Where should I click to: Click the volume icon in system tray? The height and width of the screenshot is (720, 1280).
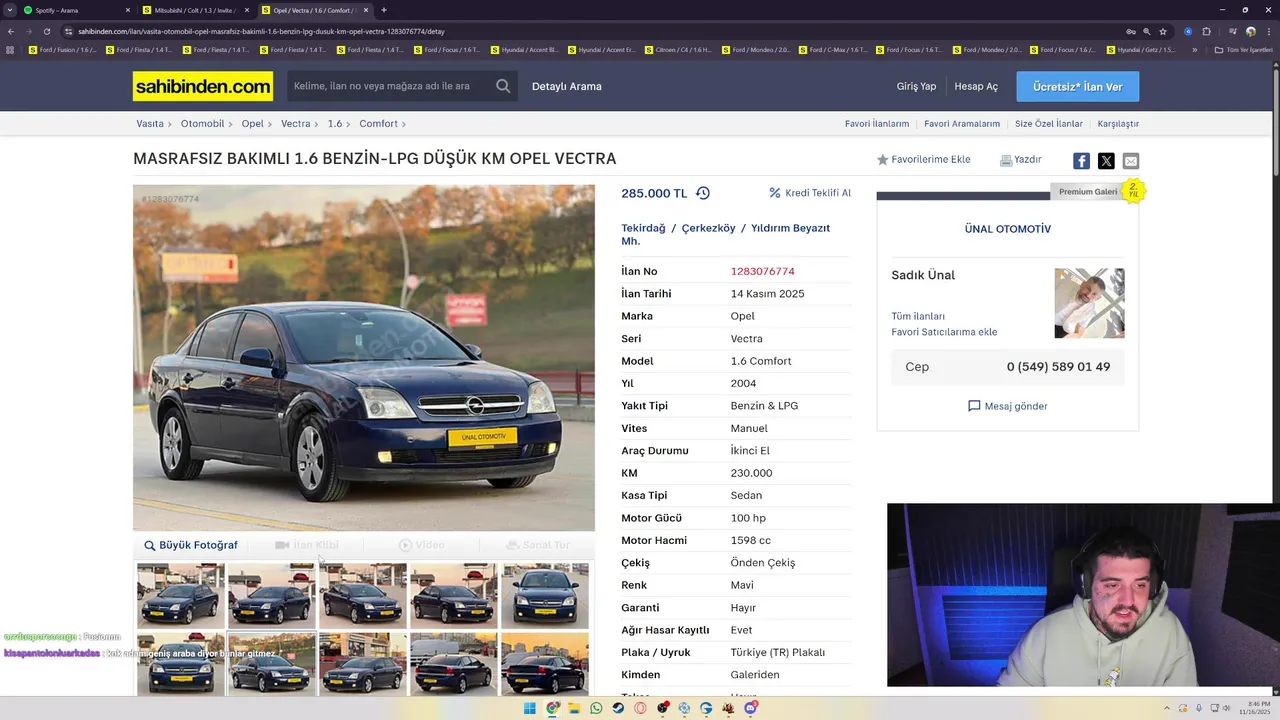point(1226,708)
